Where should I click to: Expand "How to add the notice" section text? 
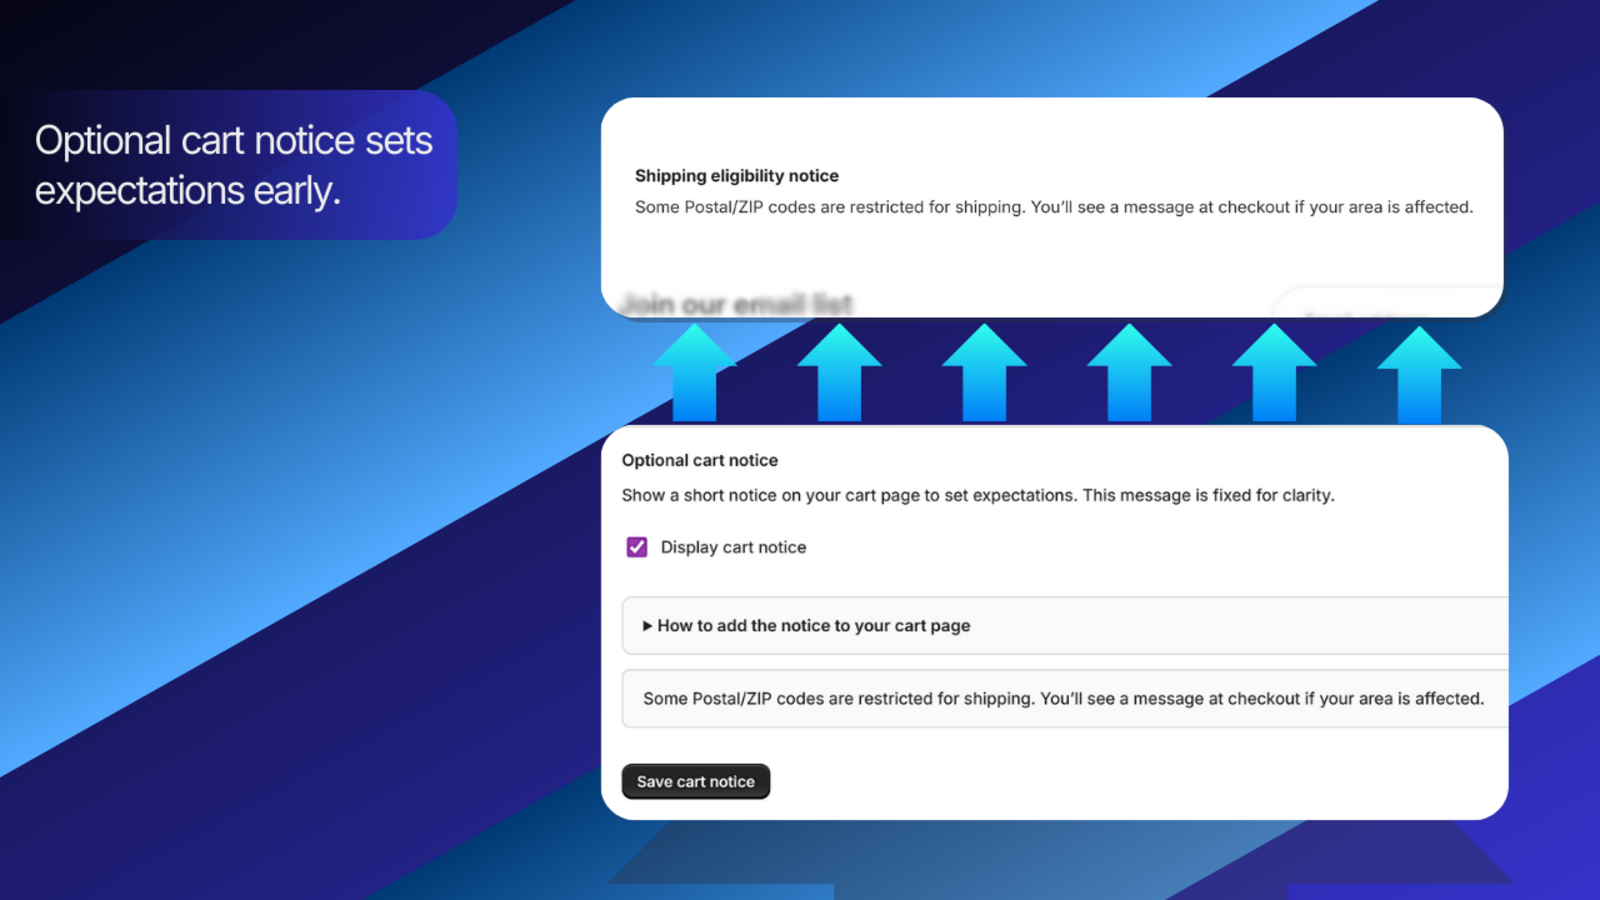pyautogui.click(x=813, y=626)
